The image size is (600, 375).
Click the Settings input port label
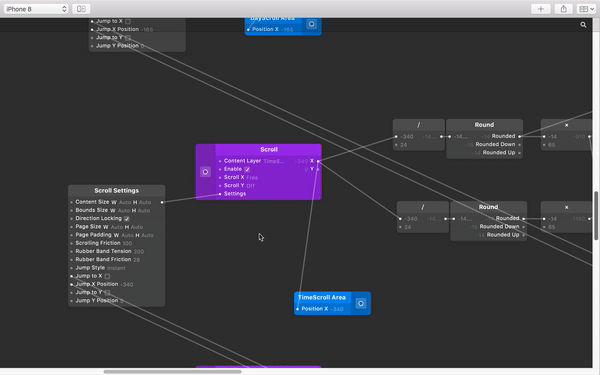[235, 194]
